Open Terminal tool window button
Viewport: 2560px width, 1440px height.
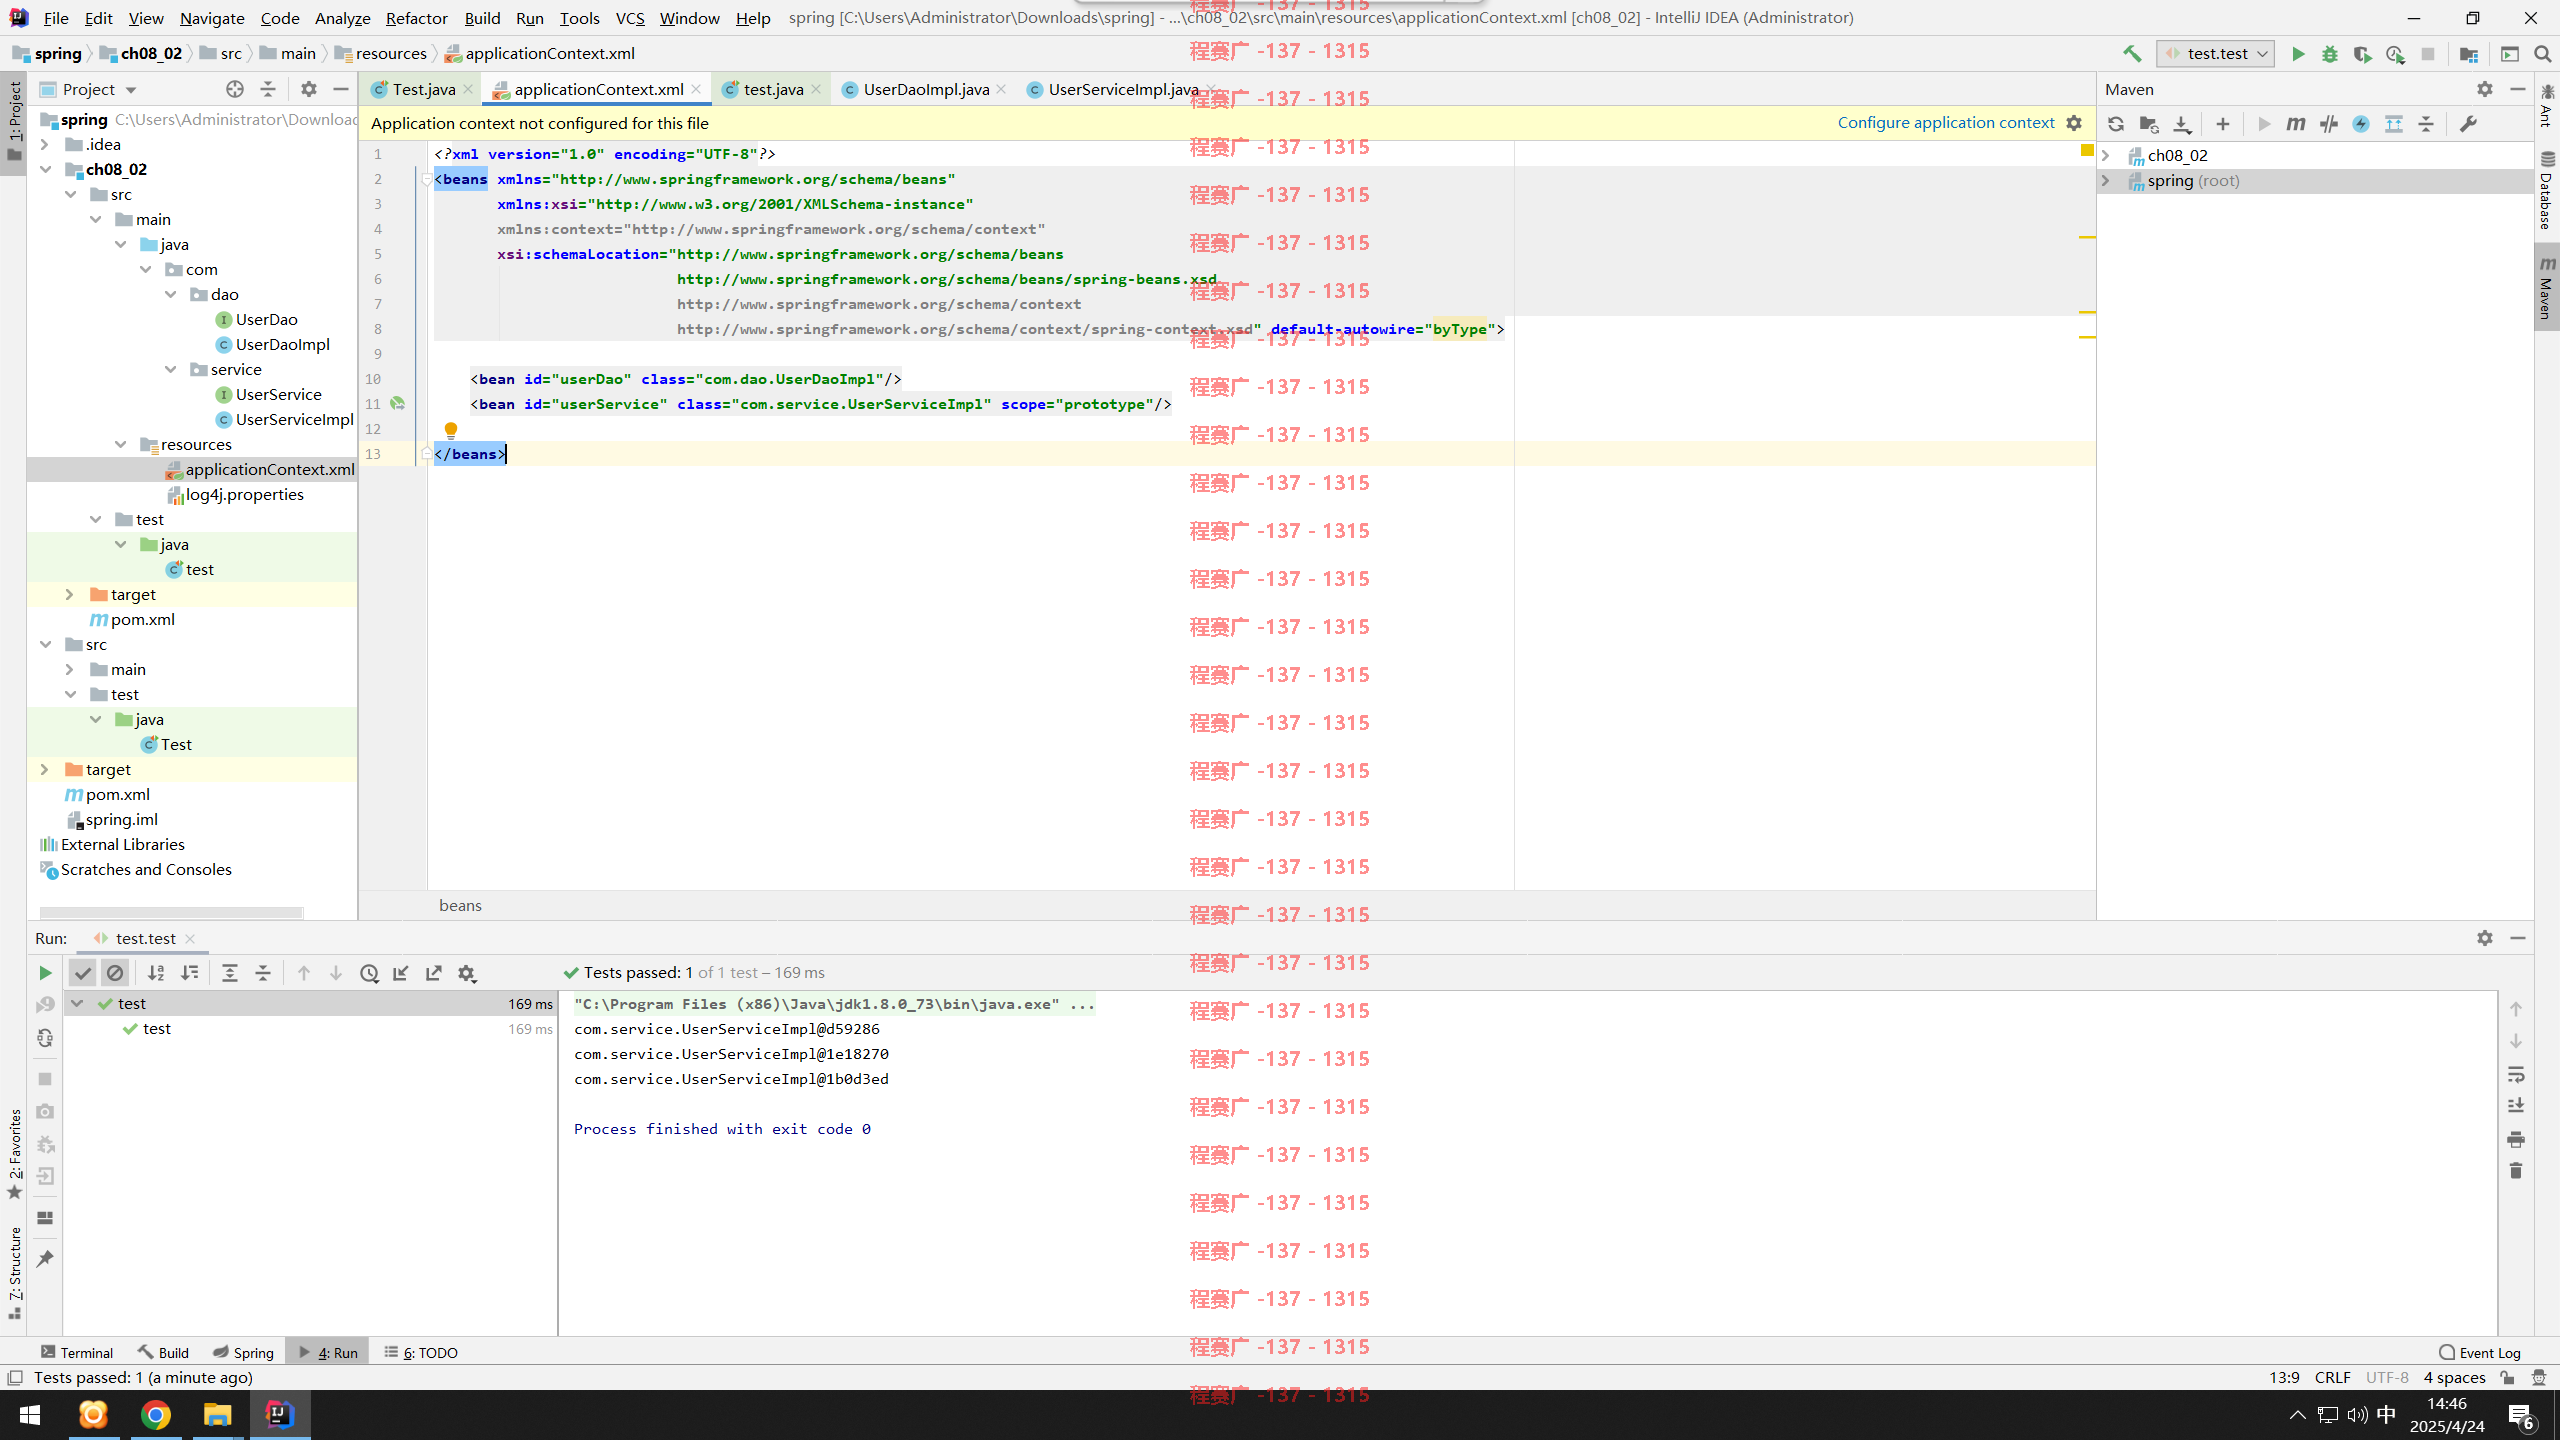(x=77, y=1352)
